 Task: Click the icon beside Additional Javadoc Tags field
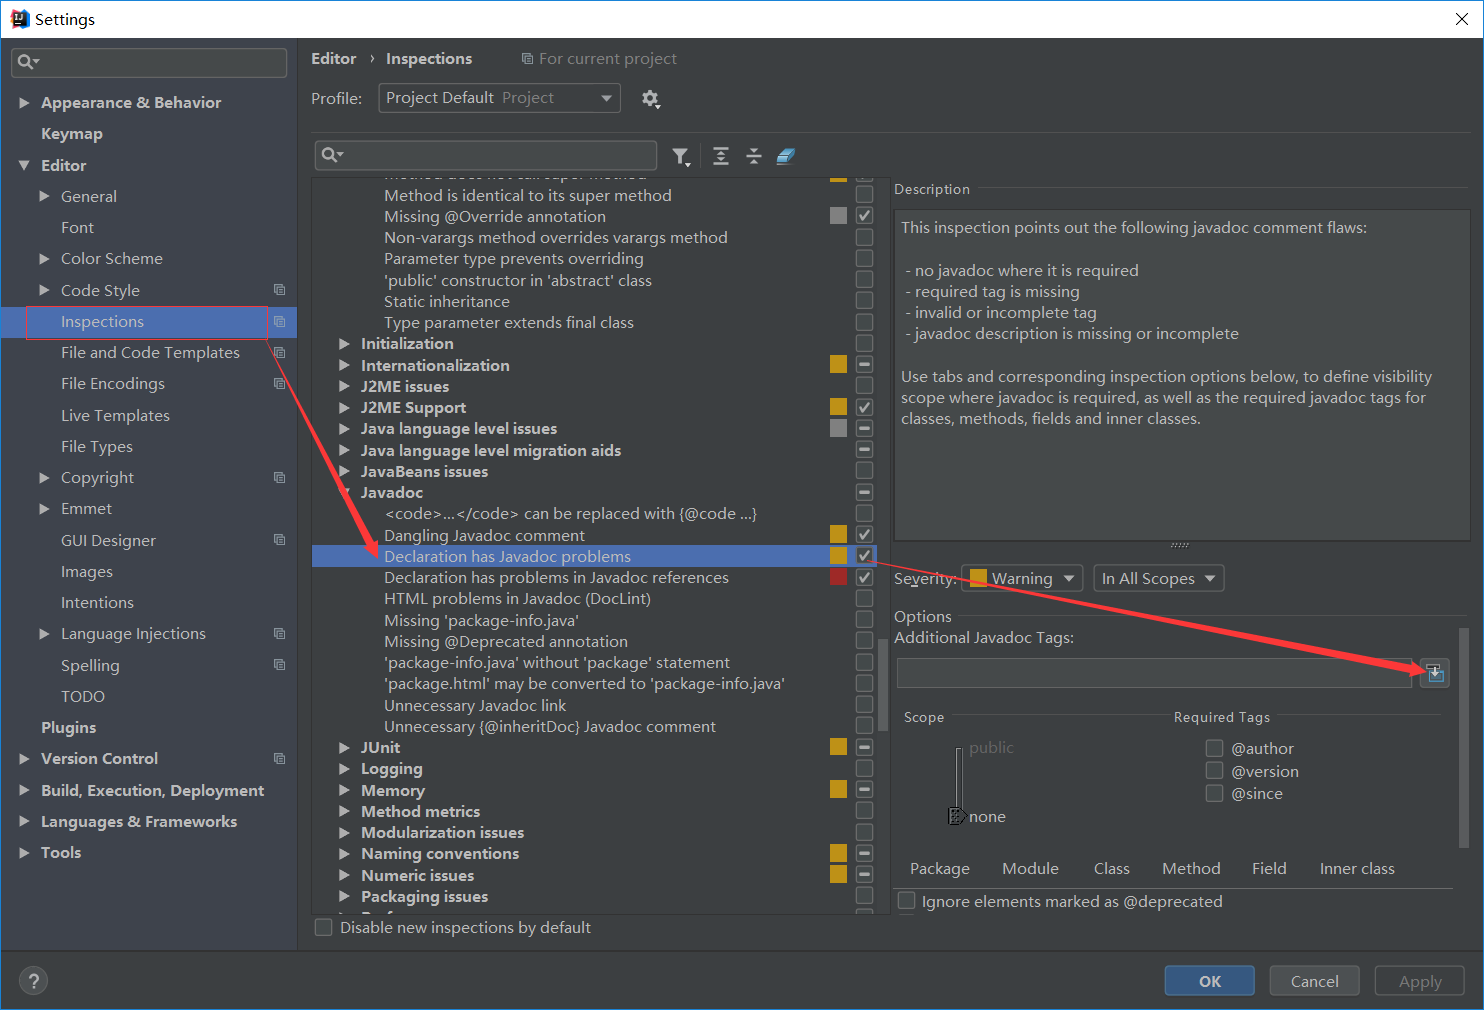tap(1434, 672)
